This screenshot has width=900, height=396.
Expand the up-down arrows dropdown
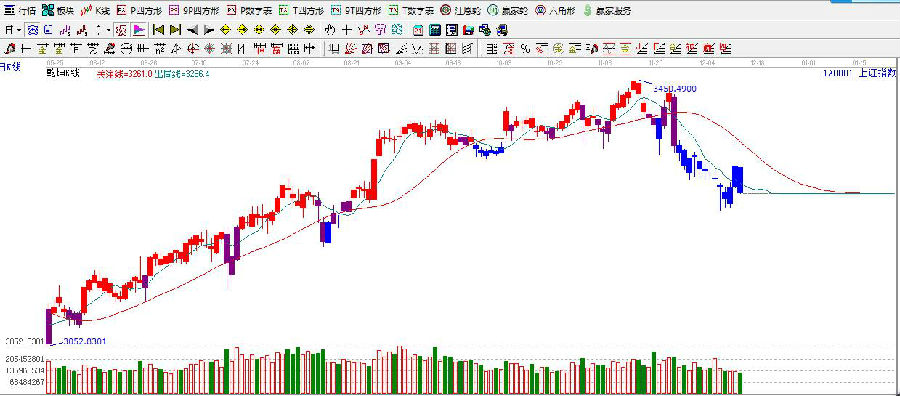coord(102,30)
